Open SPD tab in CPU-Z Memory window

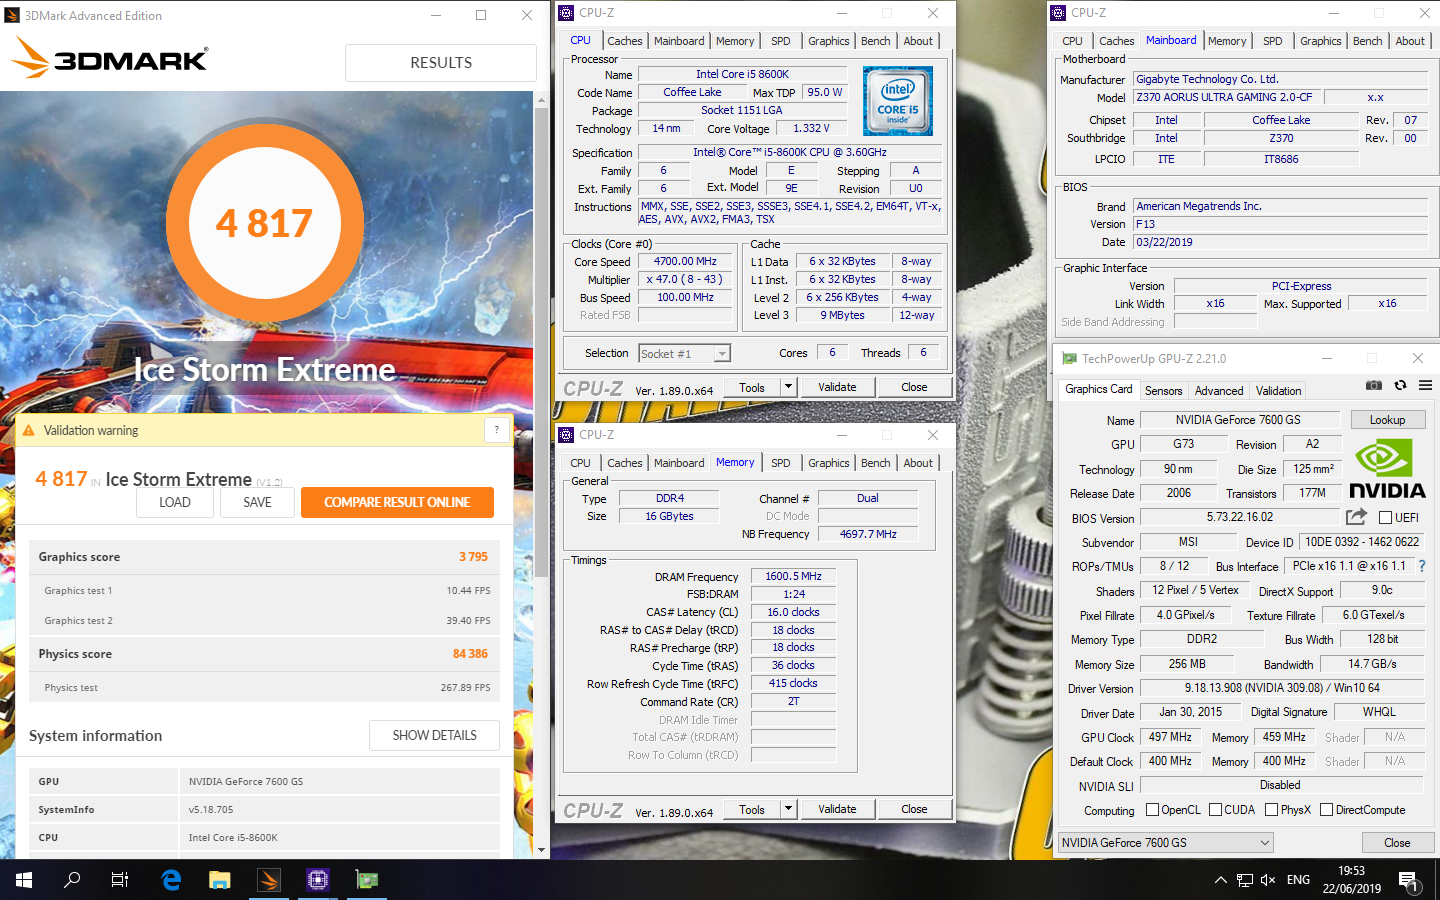click(x=781, y=463)
